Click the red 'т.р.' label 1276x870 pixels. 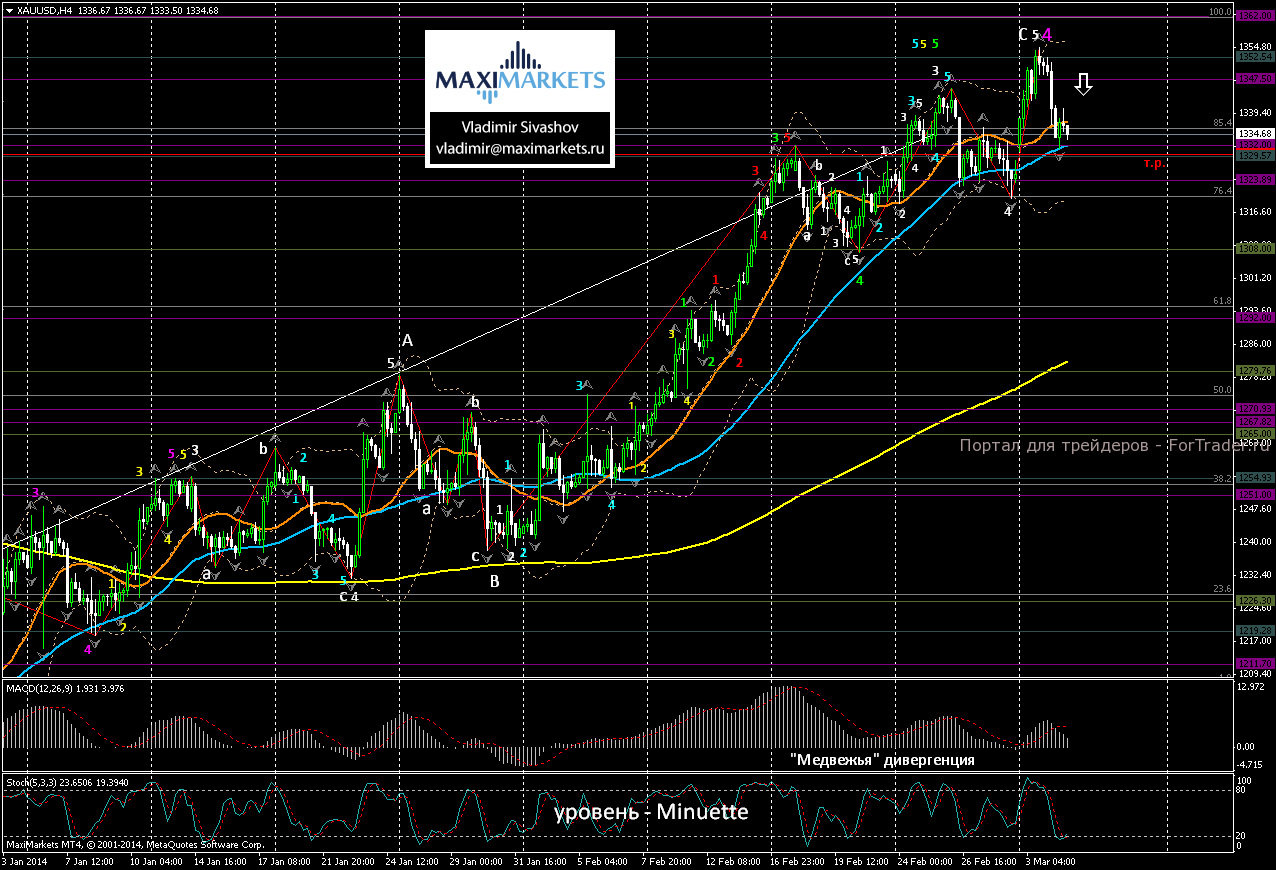[x=1153, y=162]
